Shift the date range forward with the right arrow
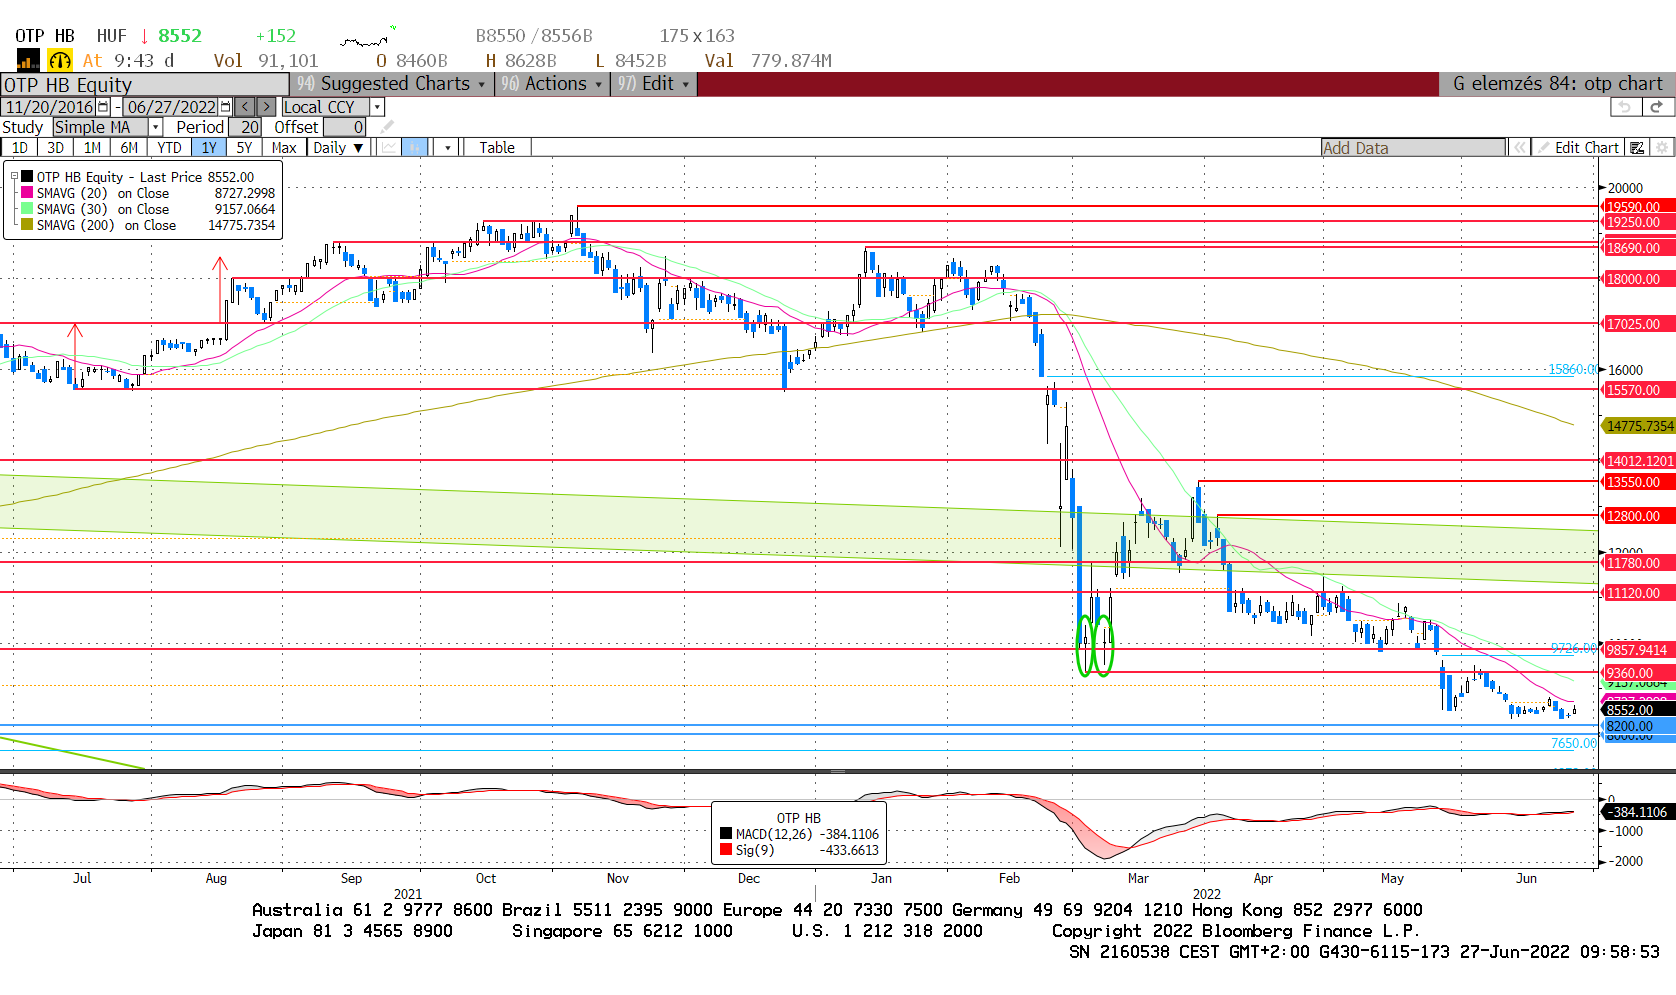The height and width of the screenshot is (995, 1676). coord(267,107)
